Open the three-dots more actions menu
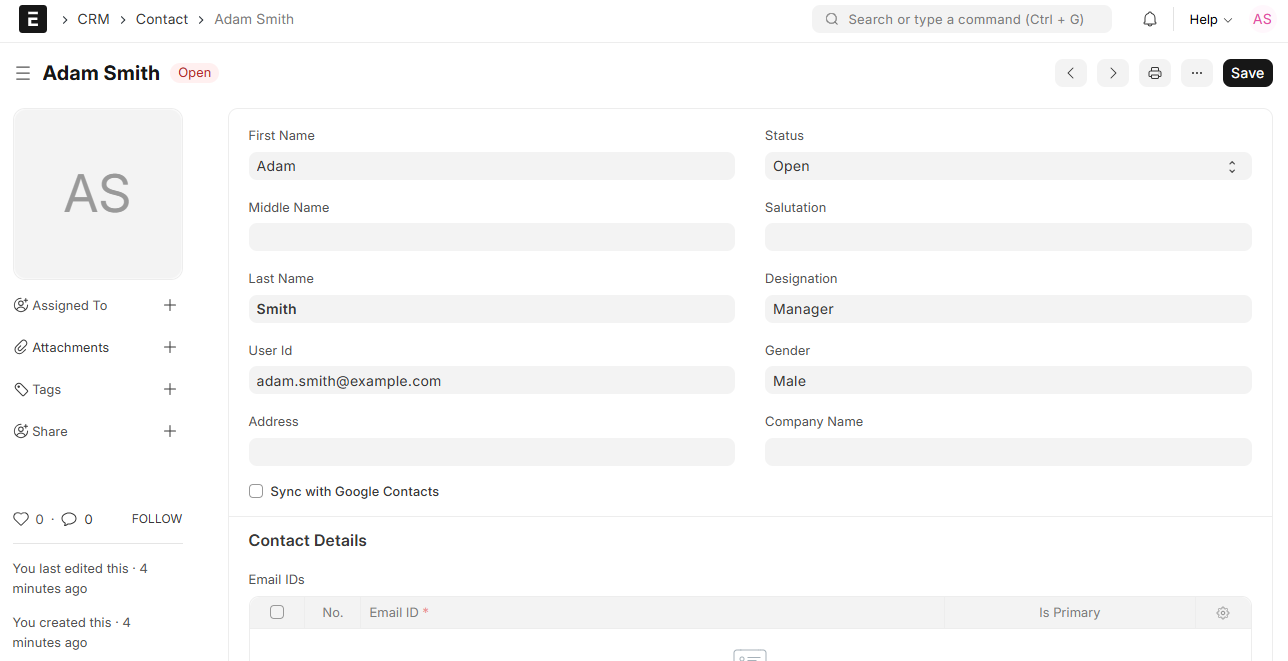The height and width of the screenshot is (661, 1288). click(x=1197, y=73)
